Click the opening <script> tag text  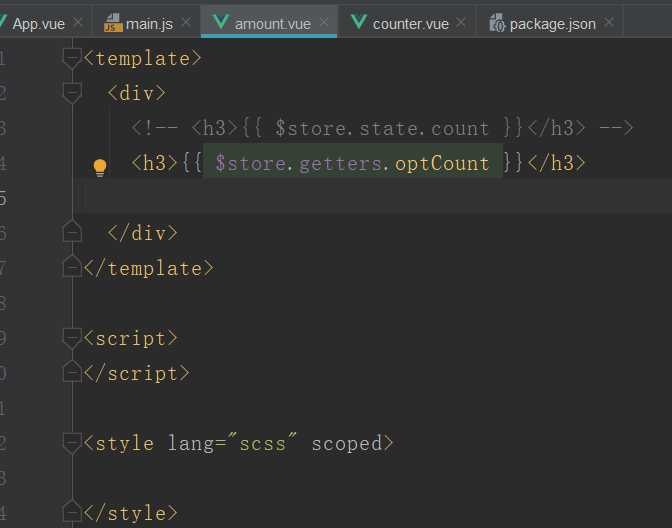point(131,339)
